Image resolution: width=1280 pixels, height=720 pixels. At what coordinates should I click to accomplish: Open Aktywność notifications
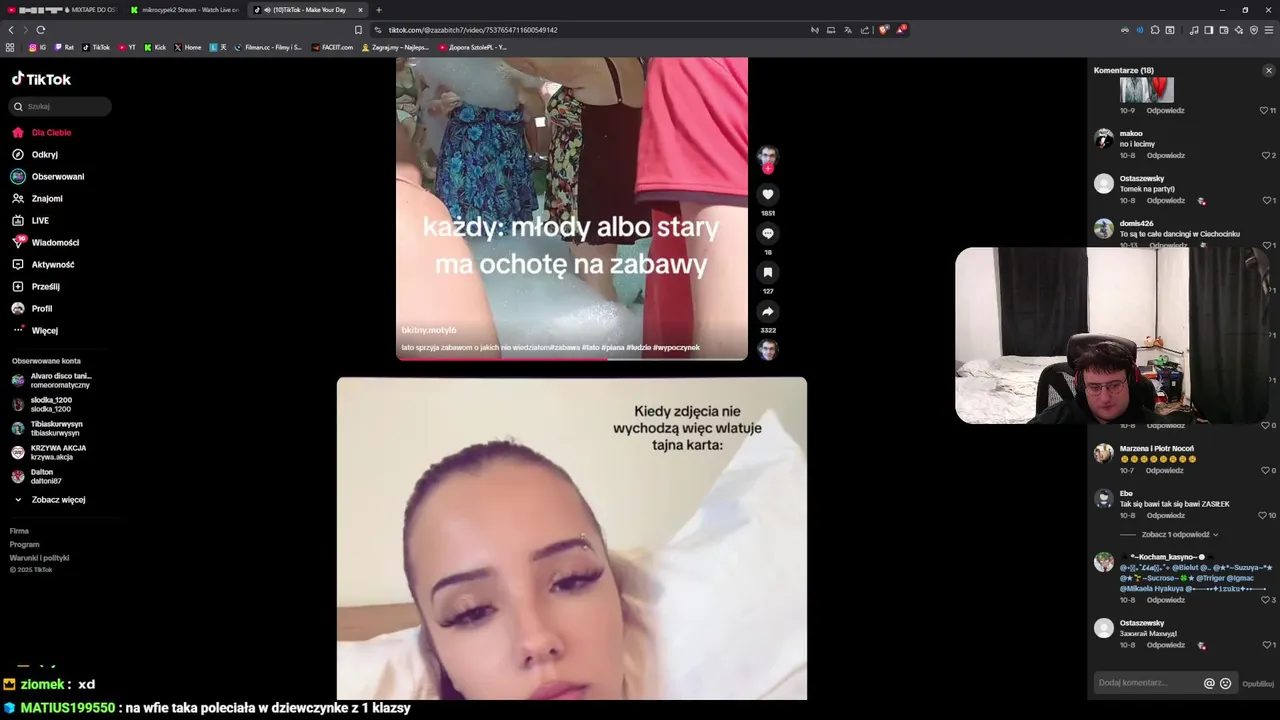(53, 265)
